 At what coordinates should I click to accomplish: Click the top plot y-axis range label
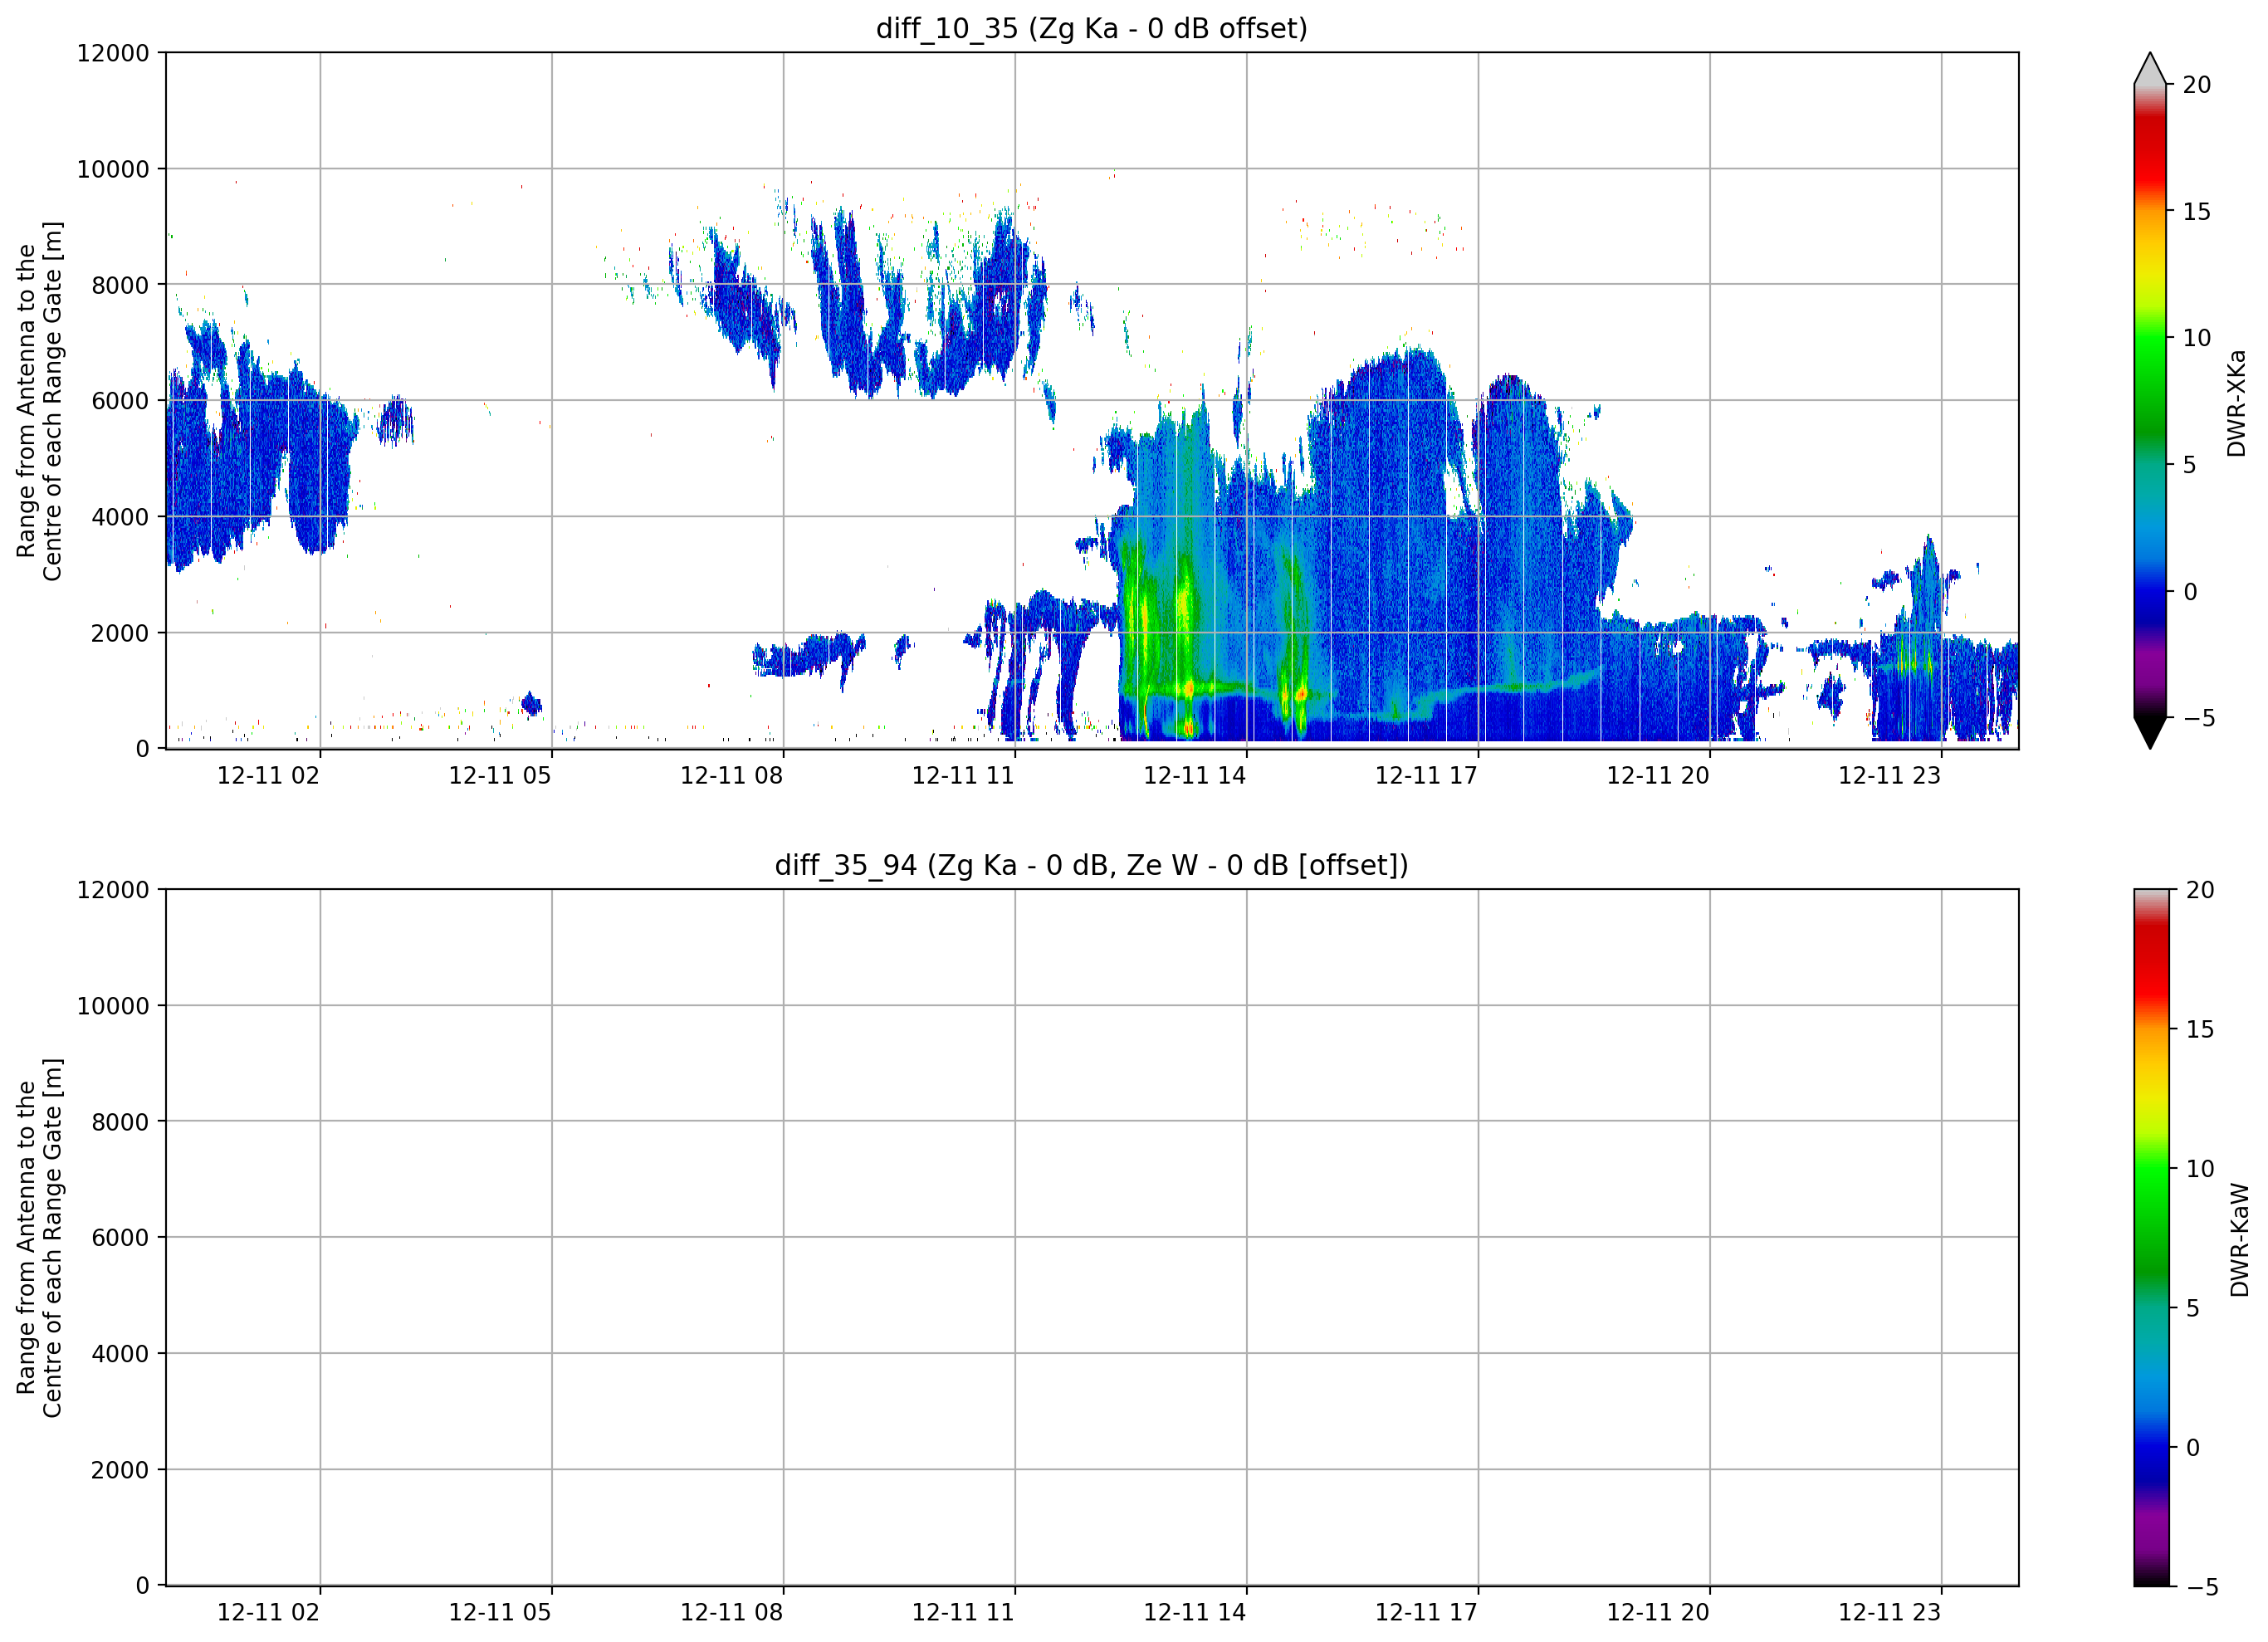click(x=39, y=401)
